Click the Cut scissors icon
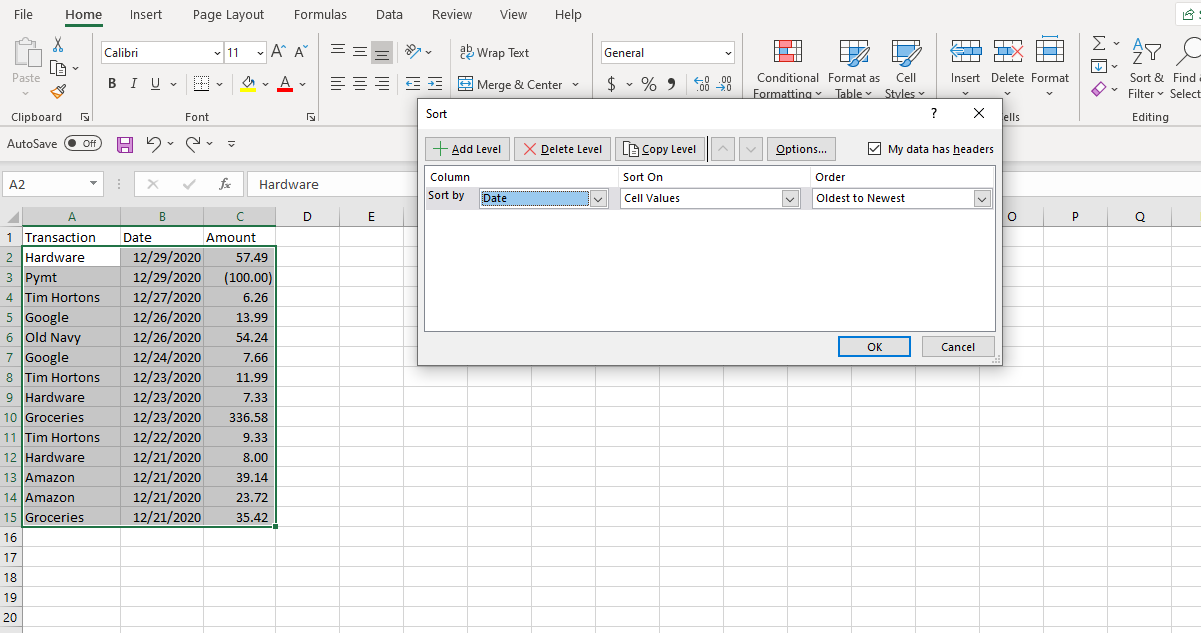 58,45
